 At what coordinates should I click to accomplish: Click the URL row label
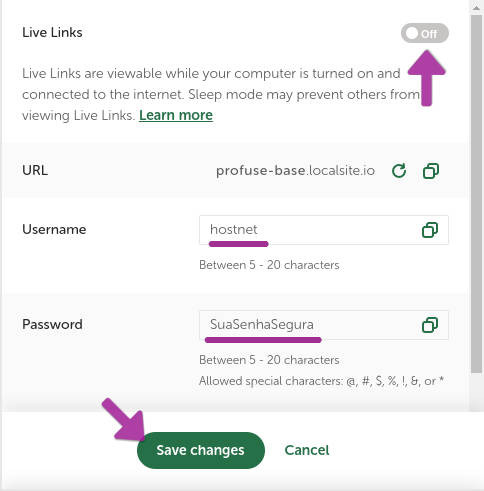click(35, 170)
